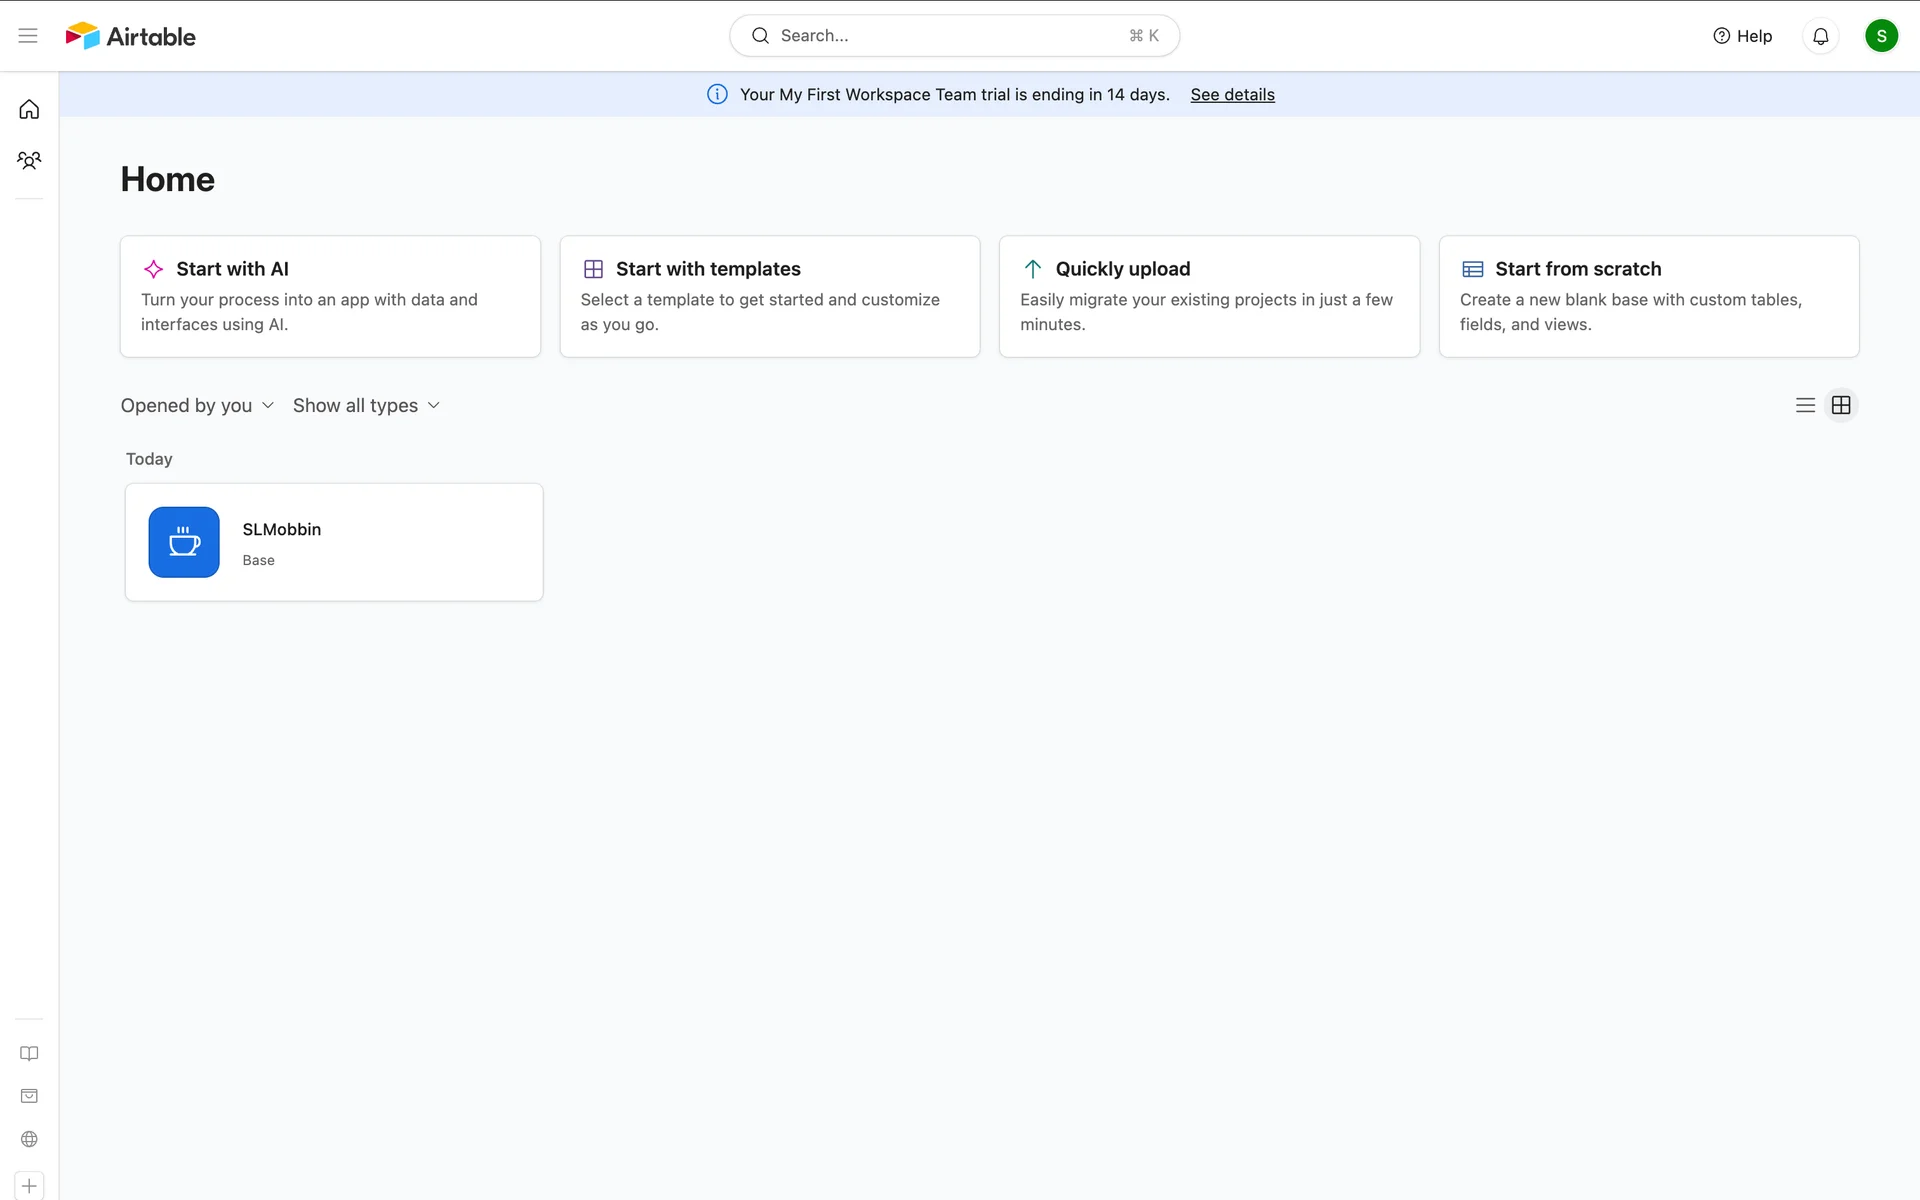Open the notifications bell
The height and width of the screenshot is (1200, 1920).
tap(1820, 36)
